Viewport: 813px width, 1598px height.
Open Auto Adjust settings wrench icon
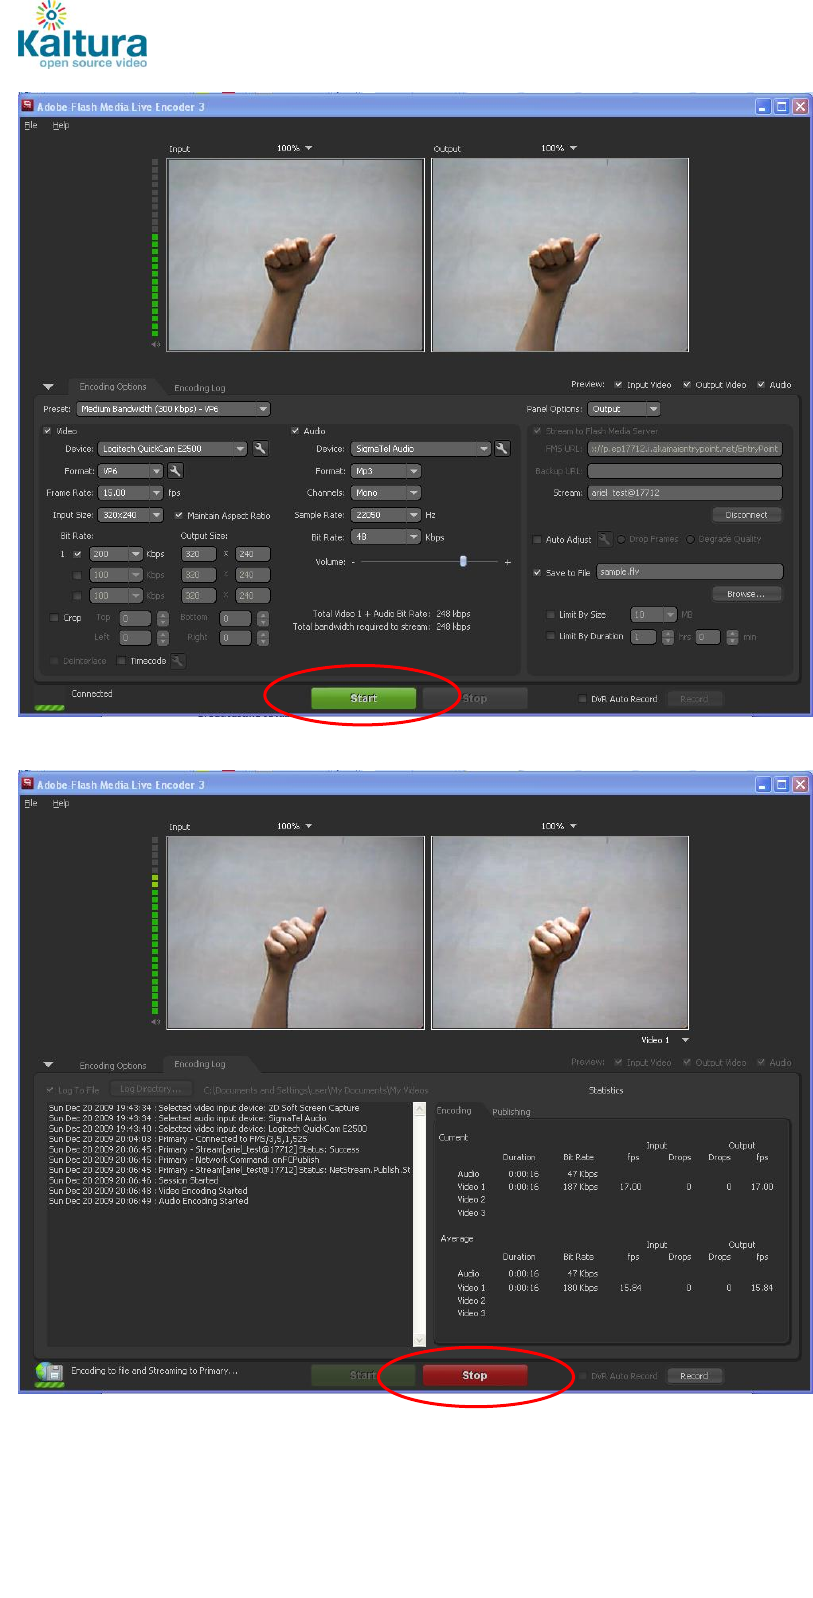(604, 539)
